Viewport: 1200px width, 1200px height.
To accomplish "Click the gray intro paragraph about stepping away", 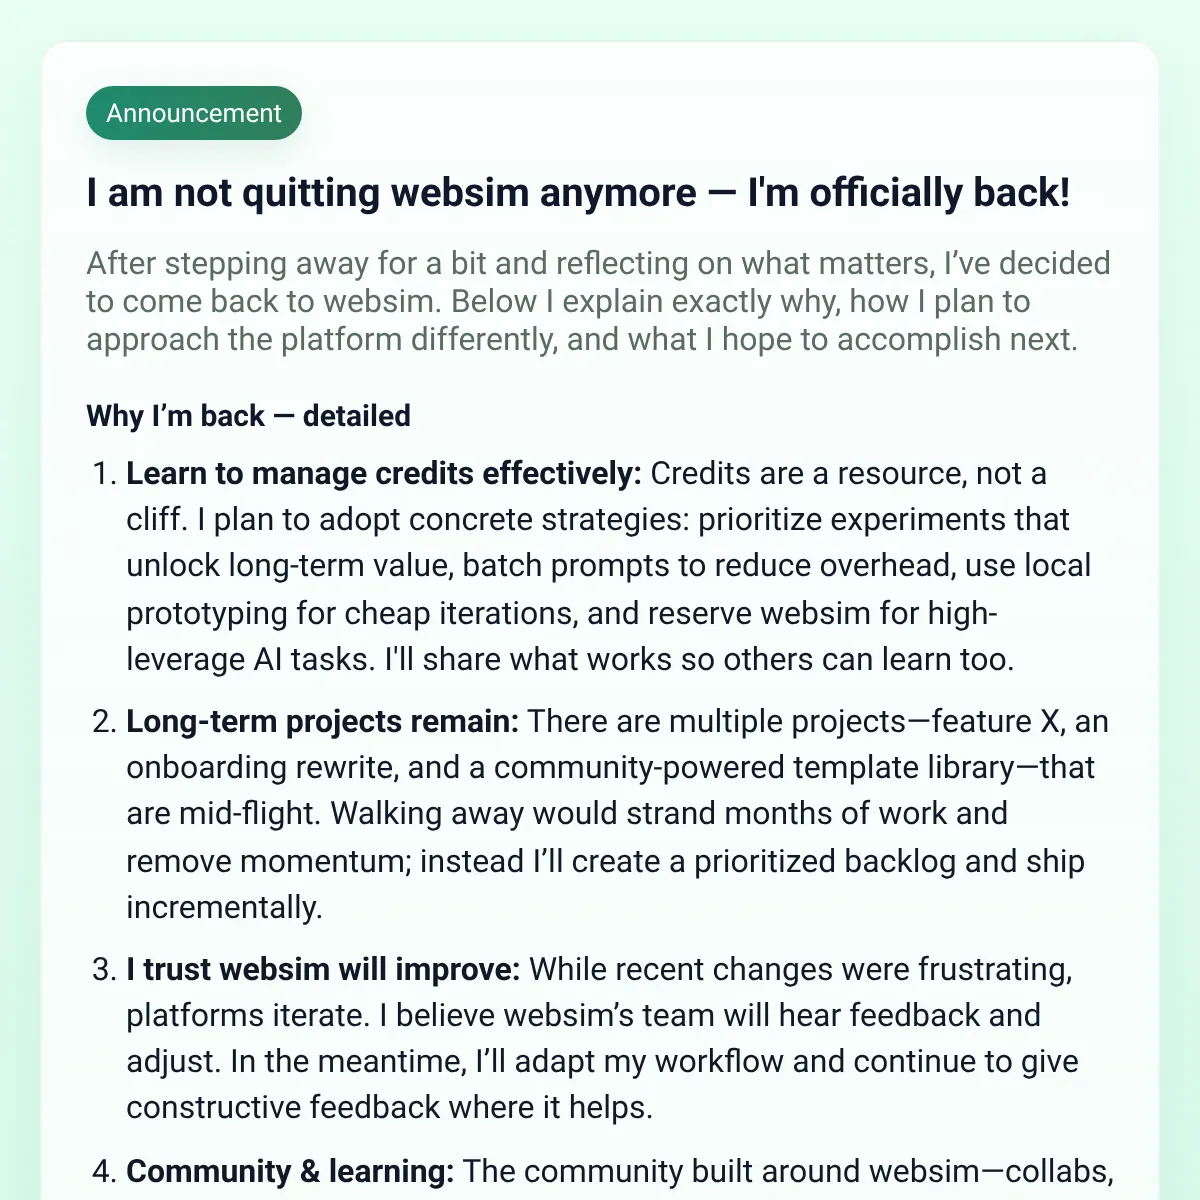I will [x=598, y=301].
